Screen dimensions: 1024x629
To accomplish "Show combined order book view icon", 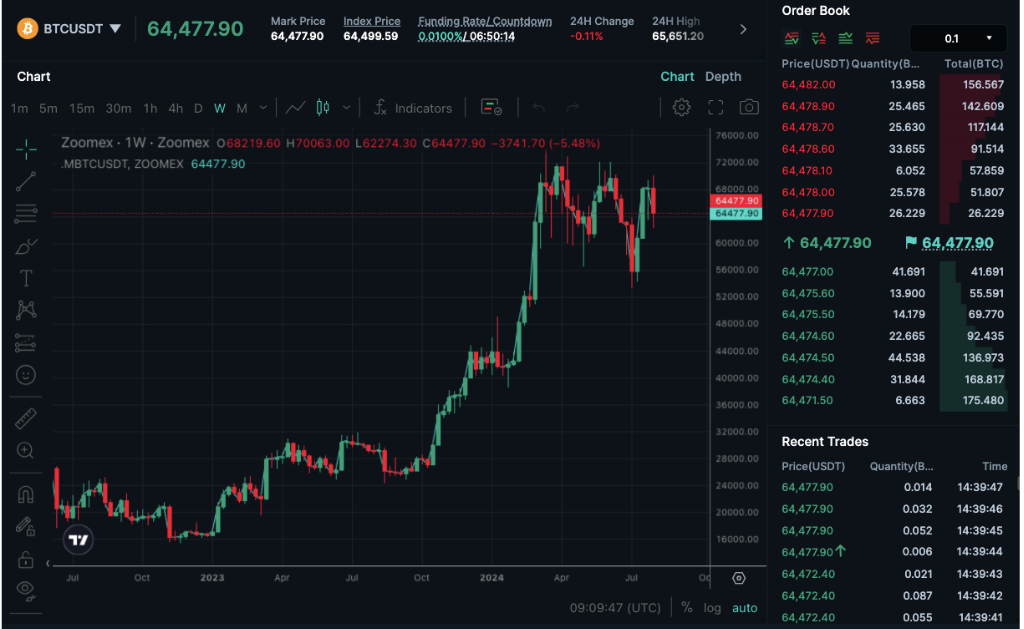I will (x=792, y=39).
